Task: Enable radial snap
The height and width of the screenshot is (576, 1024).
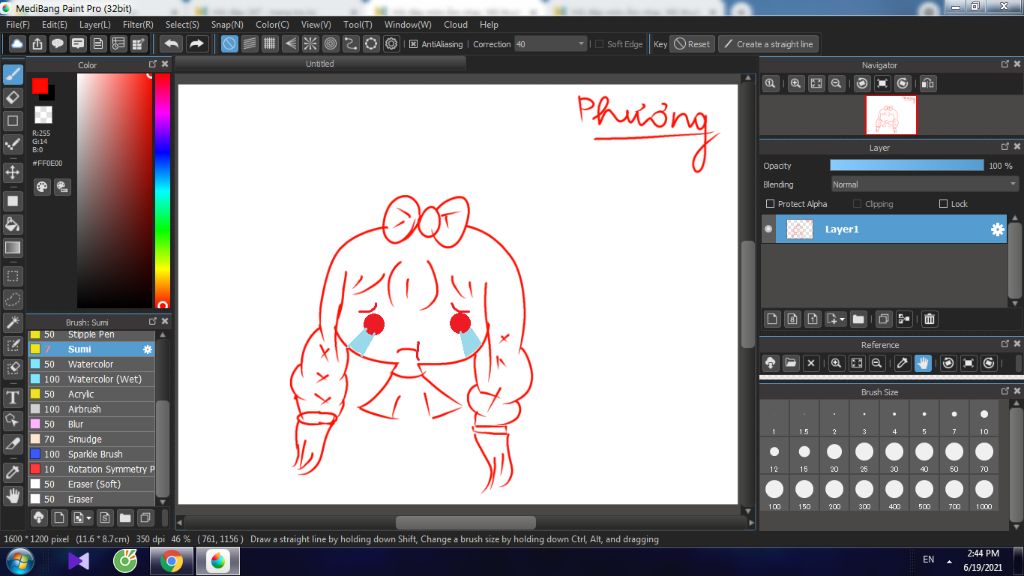Action: coord(310,44)
